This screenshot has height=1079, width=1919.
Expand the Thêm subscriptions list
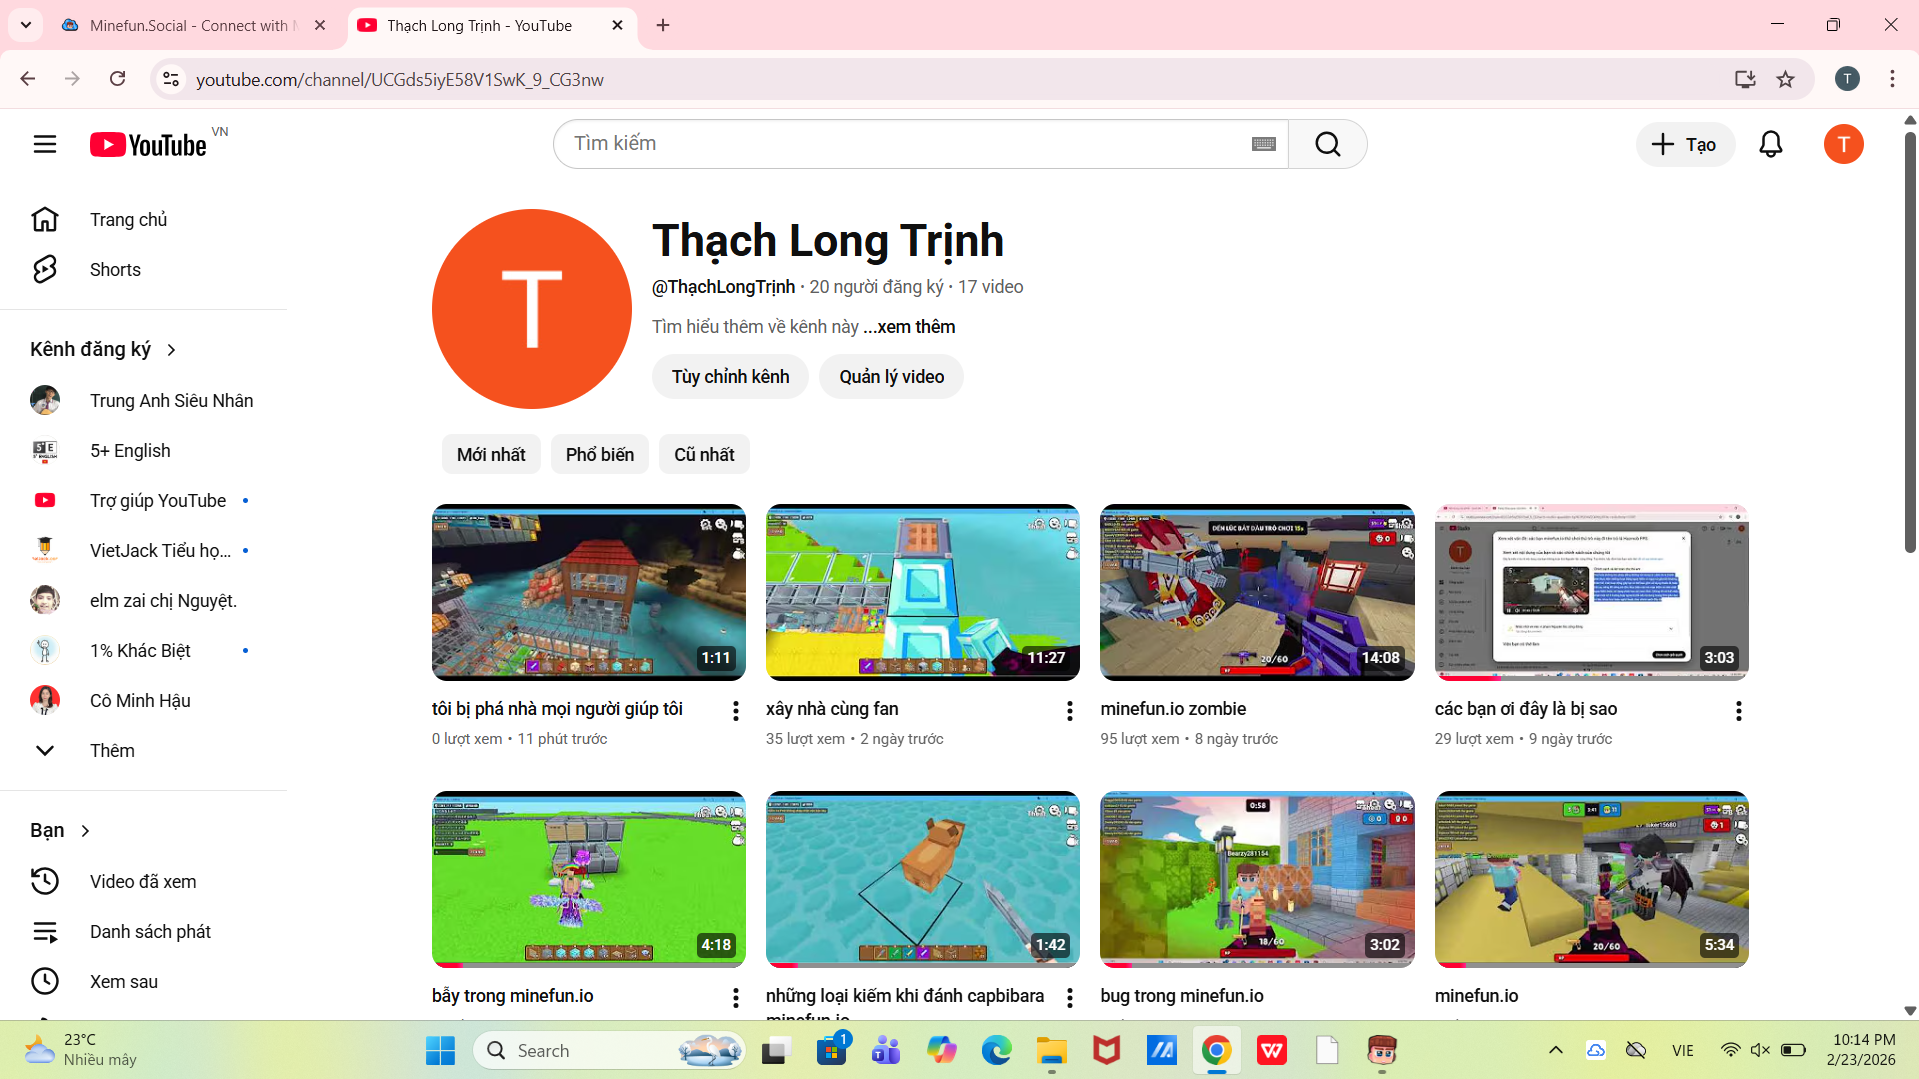point(112,750)
